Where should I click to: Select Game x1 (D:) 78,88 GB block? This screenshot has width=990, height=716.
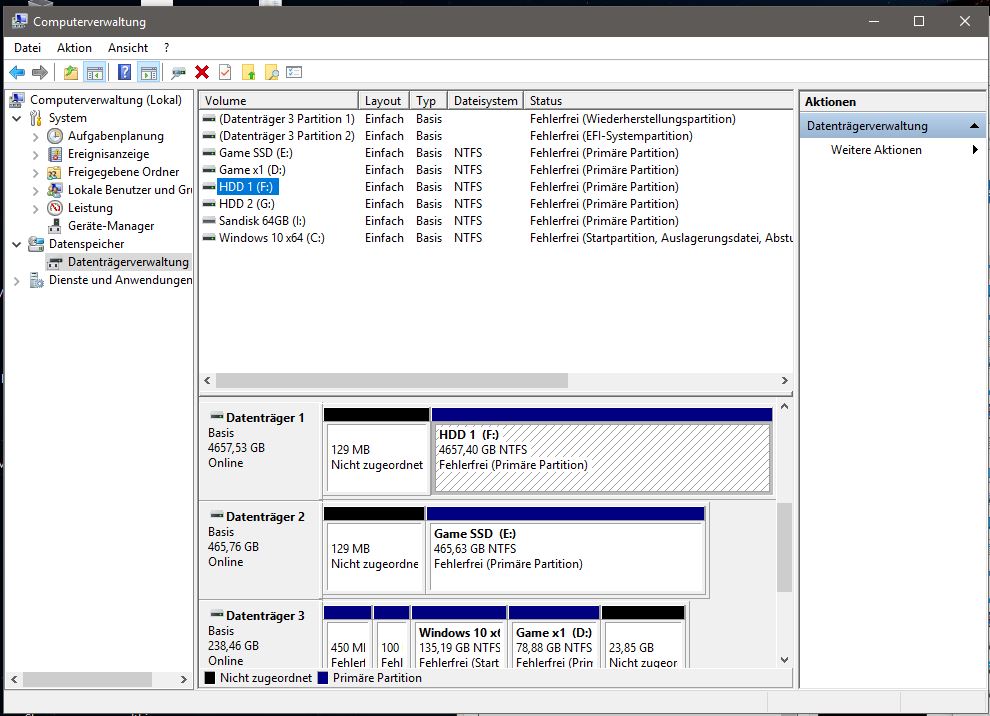554,637
